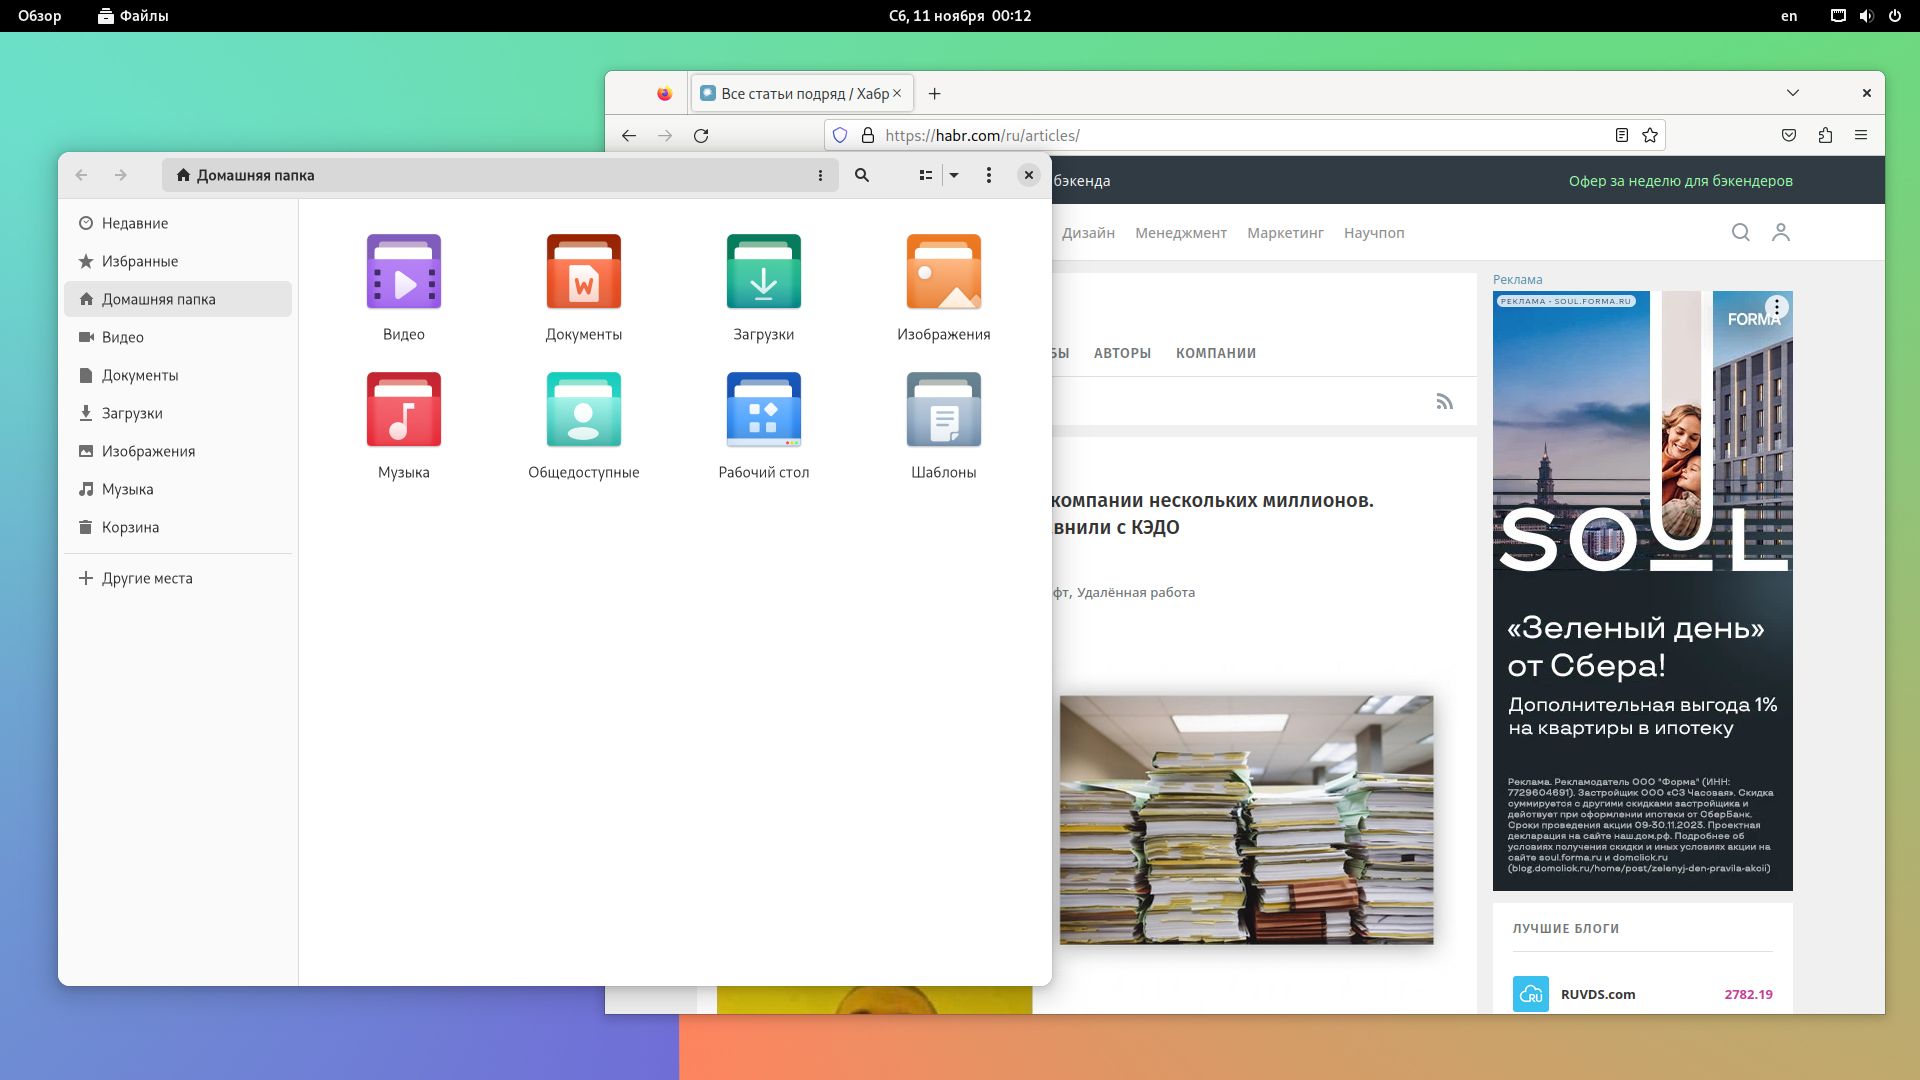Open Офер за неделю для бэкендеров link
Image resolution: width=1920 pixels, height=1080 pixels.
1681,181
